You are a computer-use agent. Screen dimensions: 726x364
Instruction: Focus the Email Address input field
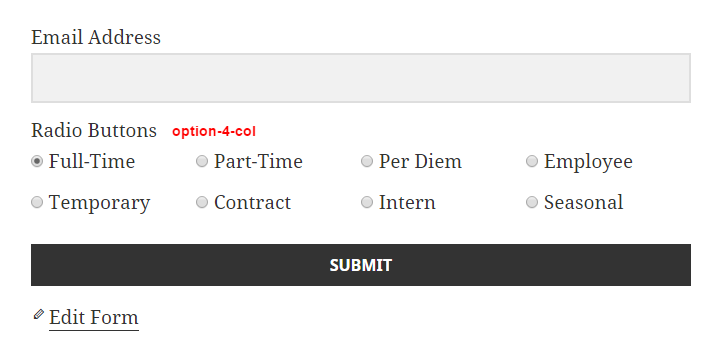click(x=361, y=78)
